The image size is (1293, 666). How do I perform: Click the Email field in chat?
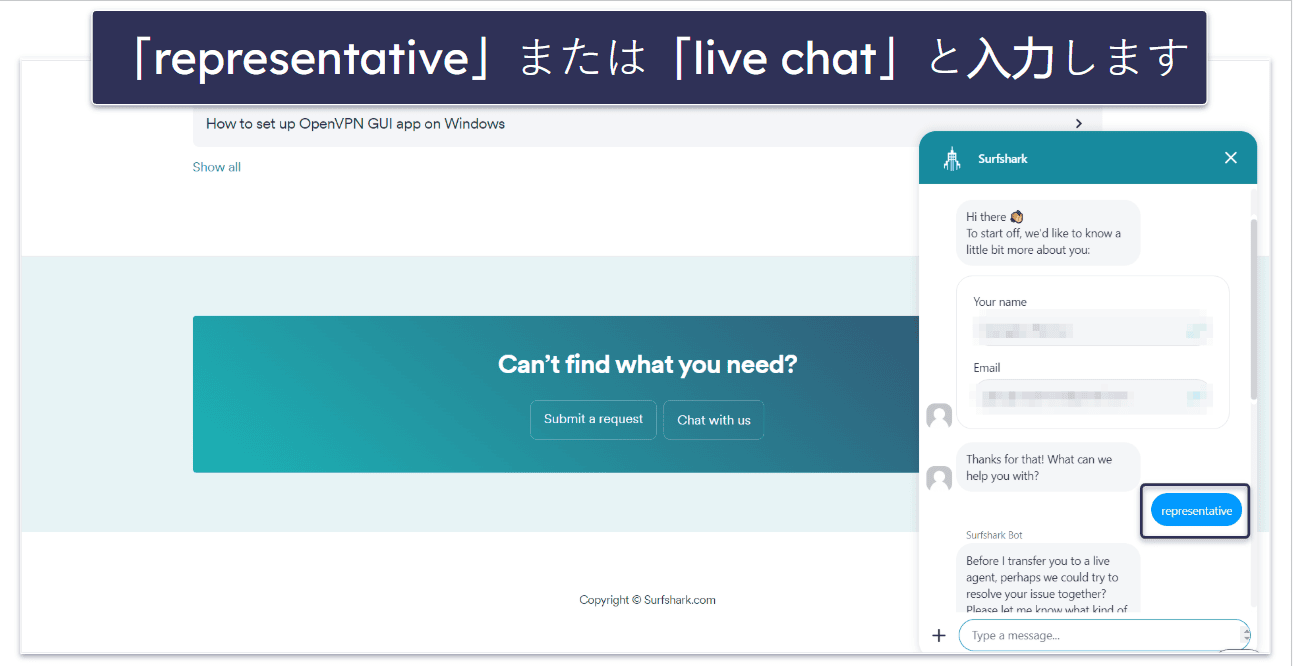point(1093,396)
